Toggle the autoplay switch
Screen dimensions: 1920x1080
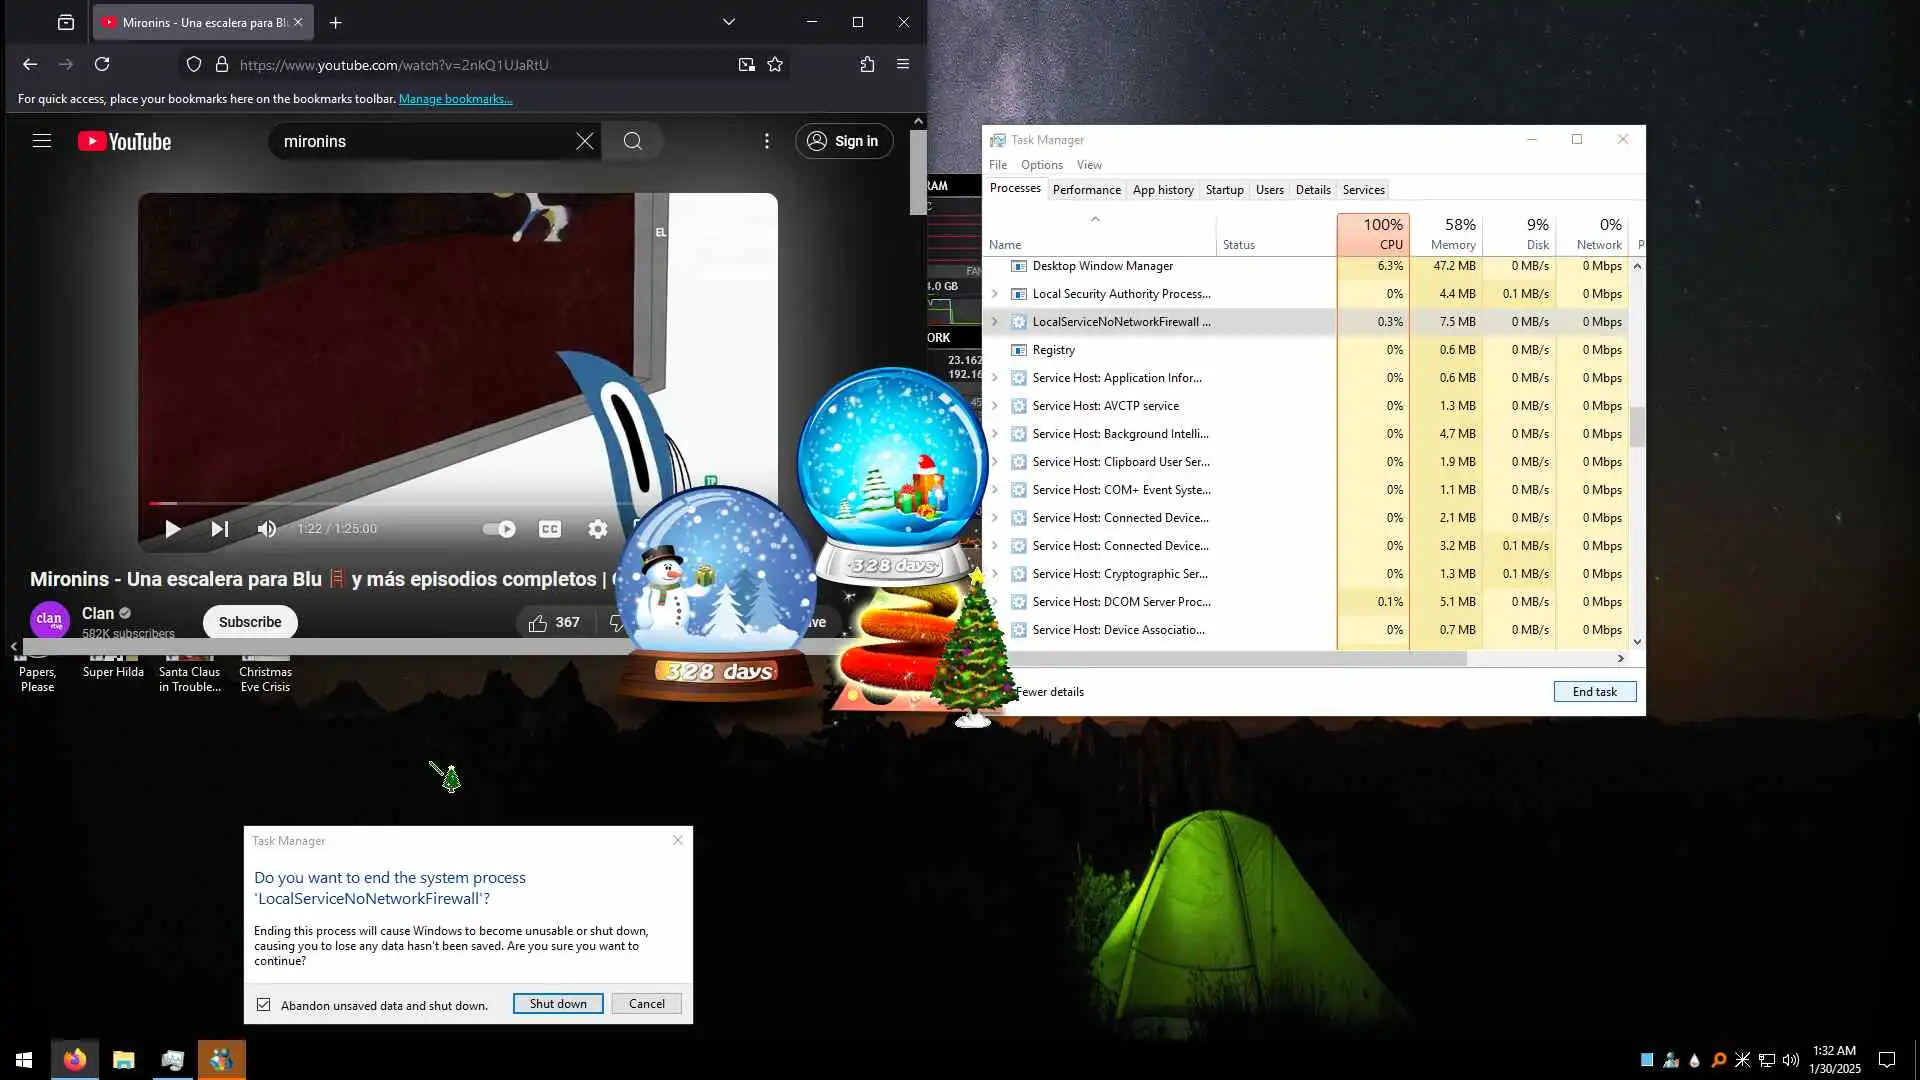(499, 529)
